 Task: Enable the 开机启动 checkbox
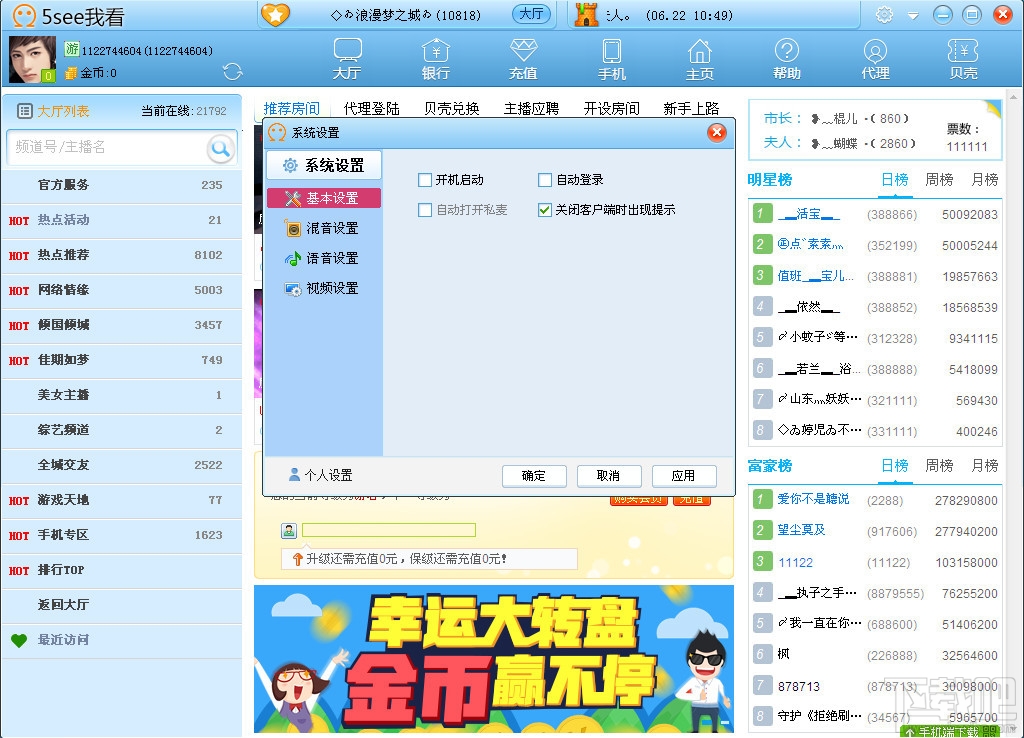(425, 181)
